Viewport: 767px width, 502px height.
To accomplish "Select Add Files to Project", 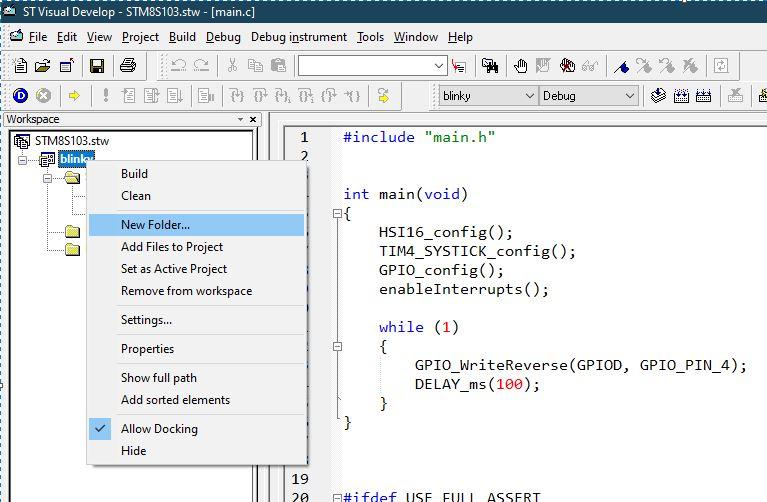I will pos(196,247).
